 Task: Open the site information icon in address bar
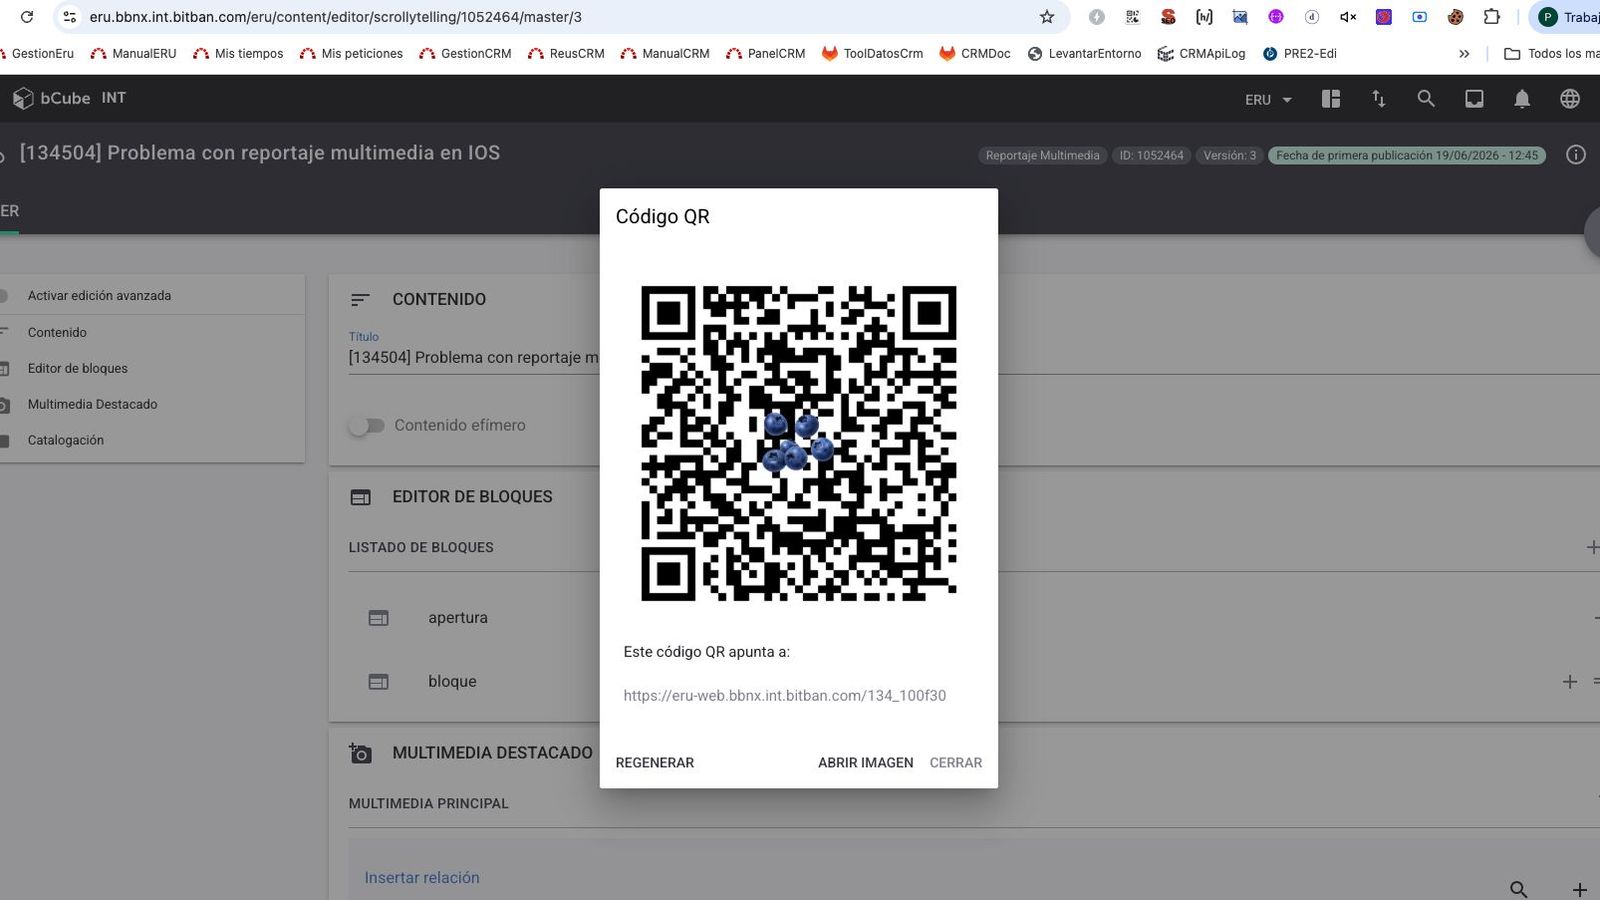coord(69,17)
